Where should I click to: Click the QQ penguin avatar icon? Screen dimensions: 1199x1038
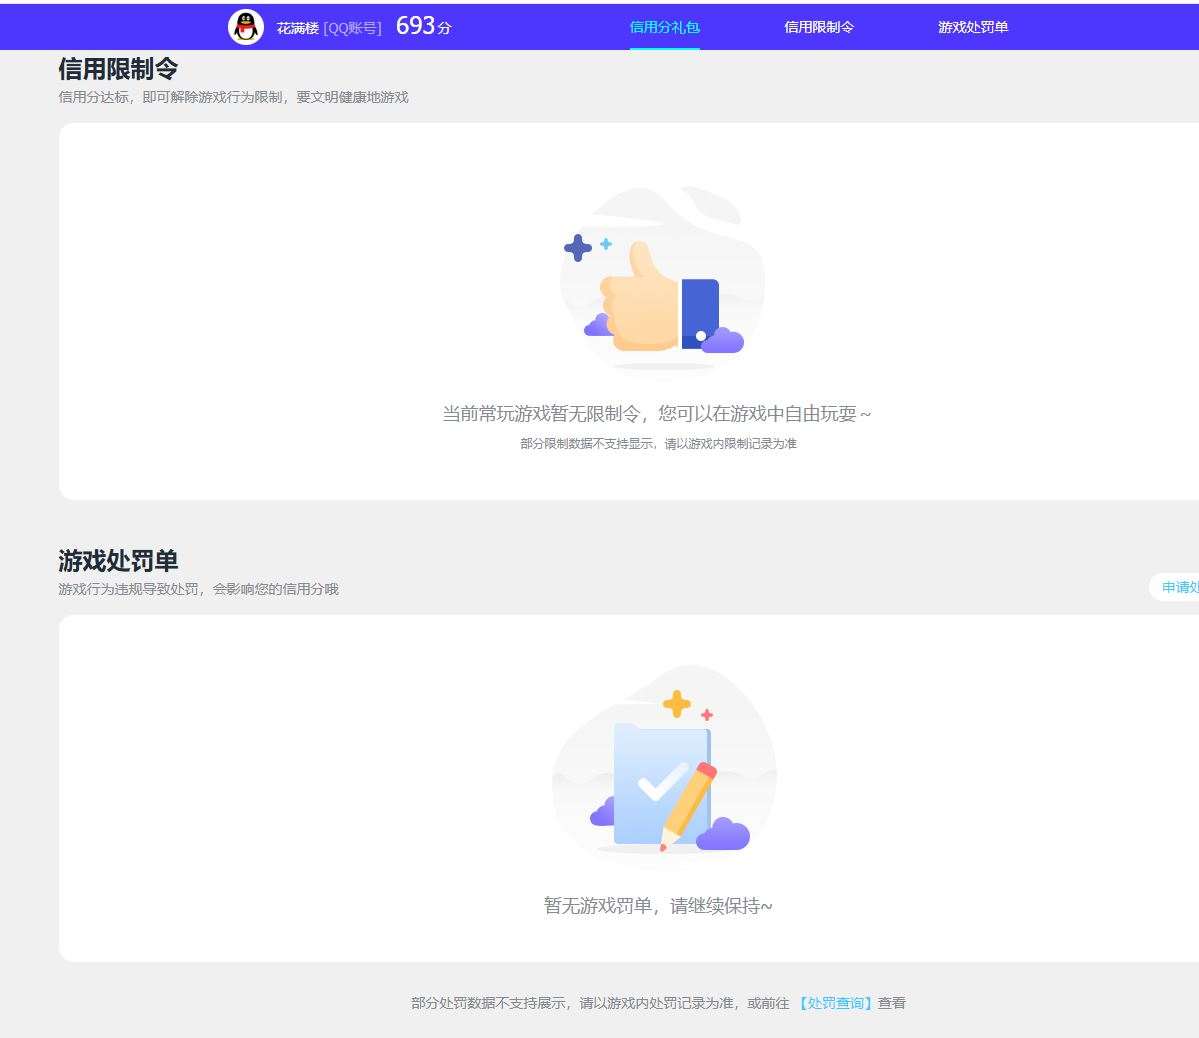245,28
